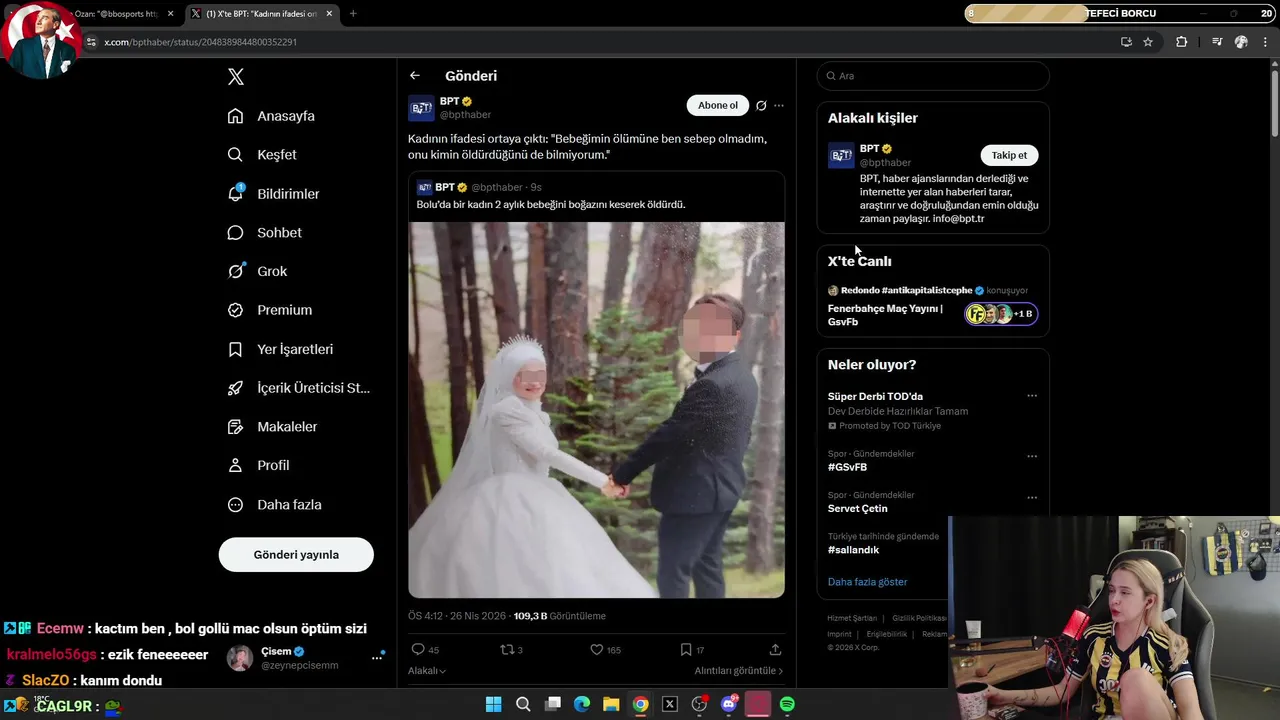Viewport: 1280px width, 720px height.
Task: Open Chrome extensions puzzle icon
Action: point(1182,42)
